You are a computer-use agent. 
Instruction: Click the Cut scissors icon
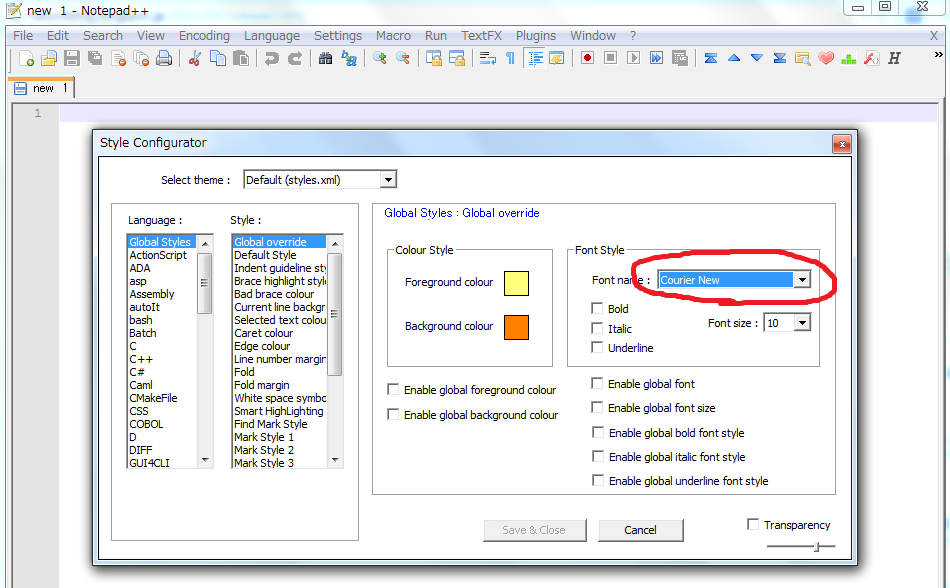click(194, 59)
